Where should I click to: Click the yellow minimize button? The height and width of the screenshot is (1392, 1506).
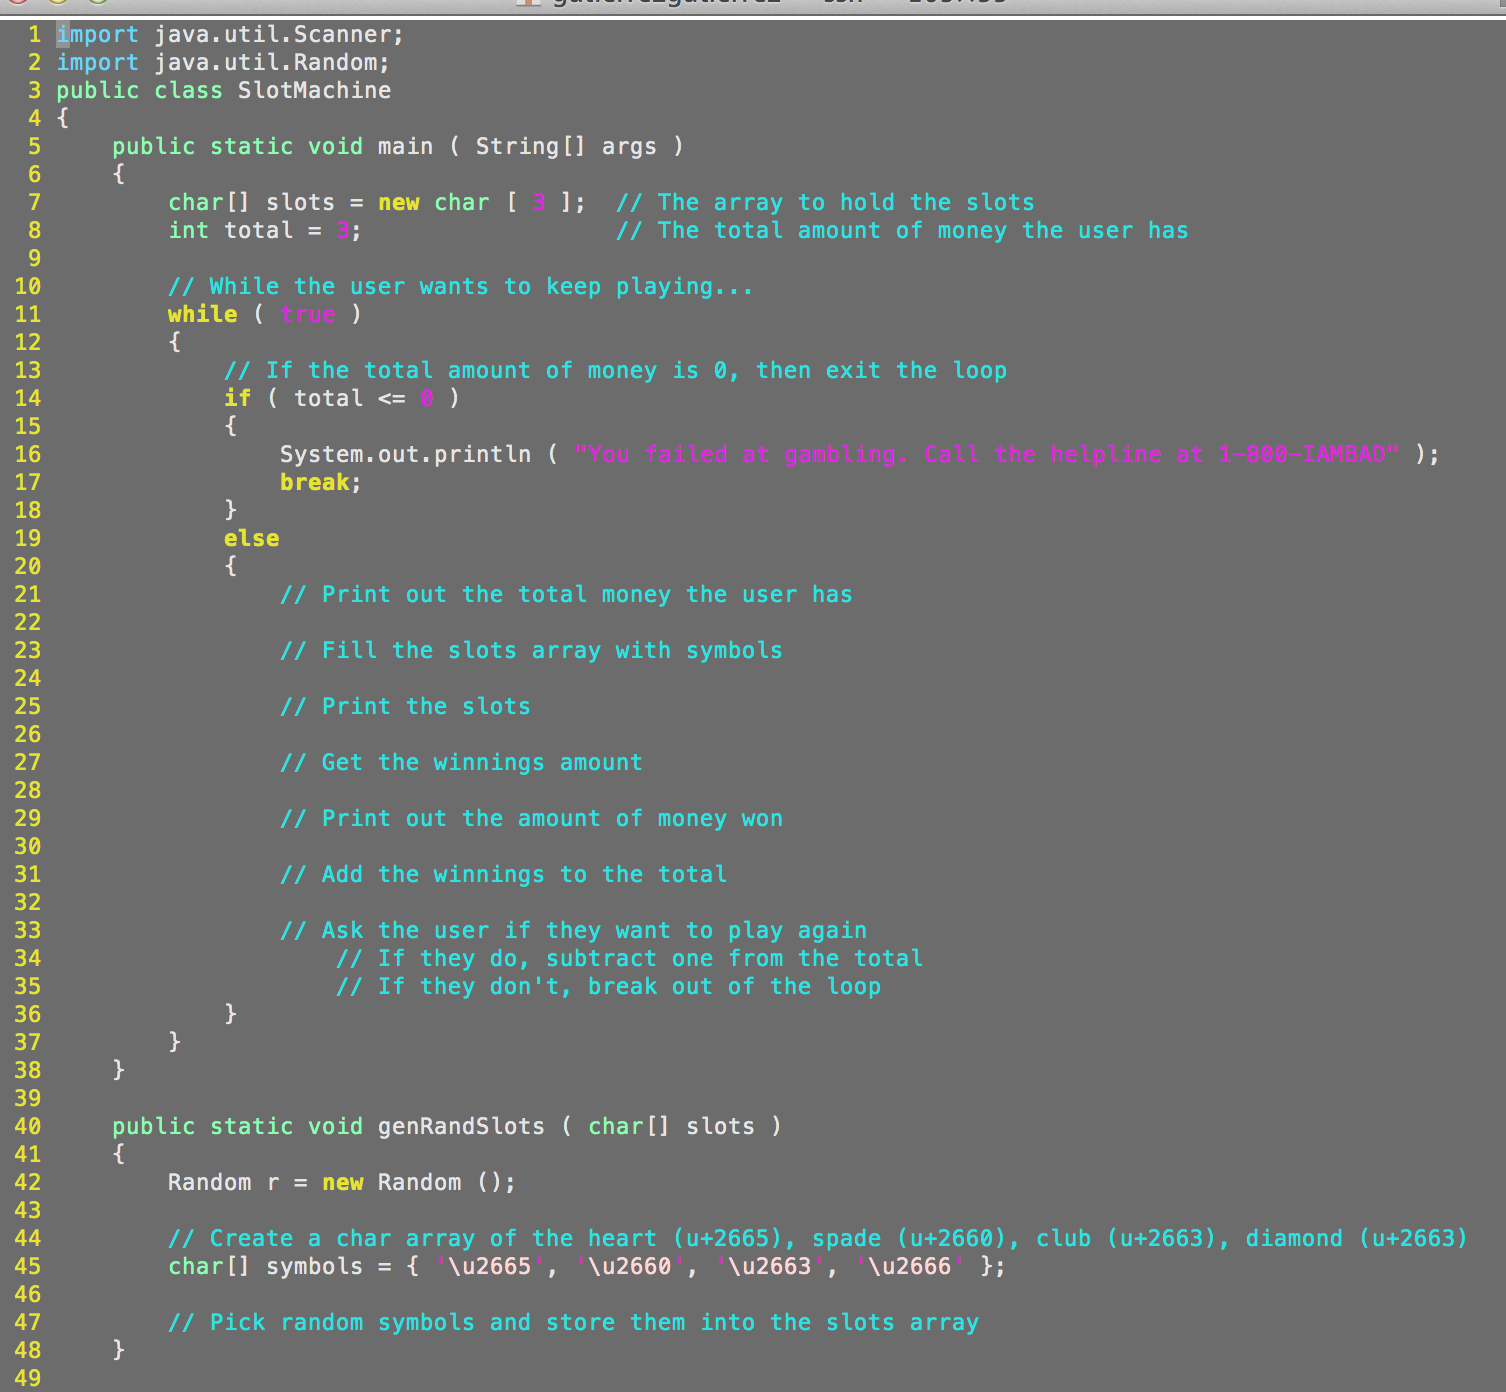pos(57,4)
